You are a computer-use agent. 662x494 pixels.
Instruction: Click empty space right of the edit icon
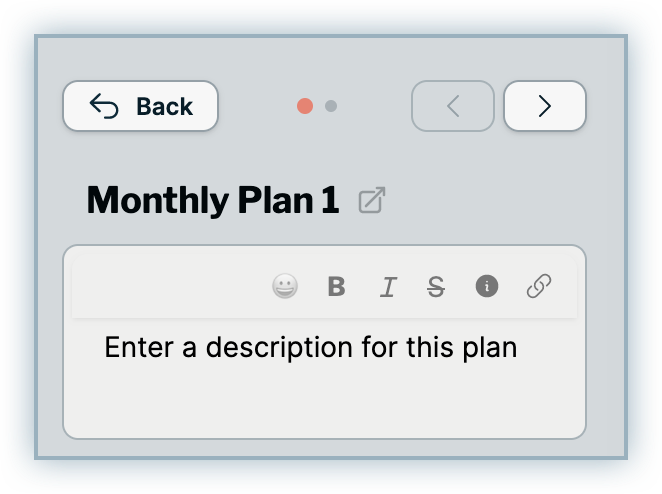pyautogui.click(x=480, y=201)
